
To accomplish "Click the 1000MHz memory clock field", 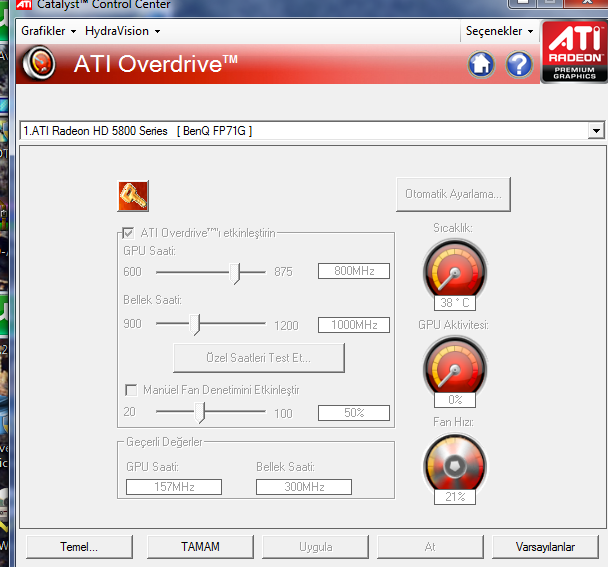I will tap(354, 325).
